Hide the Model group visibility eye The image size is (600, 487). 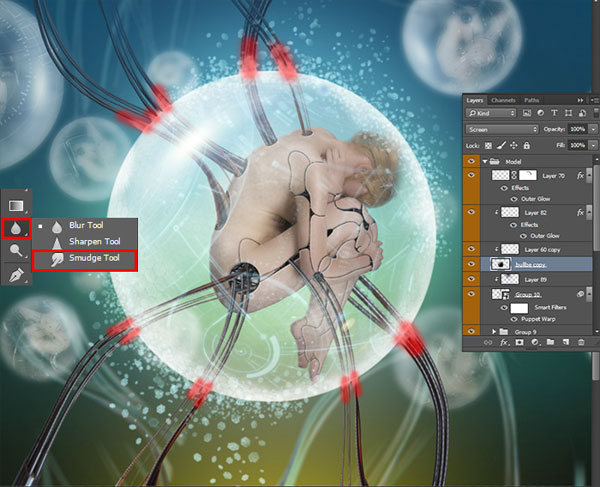pyautogui.click(x=471, y=161)
